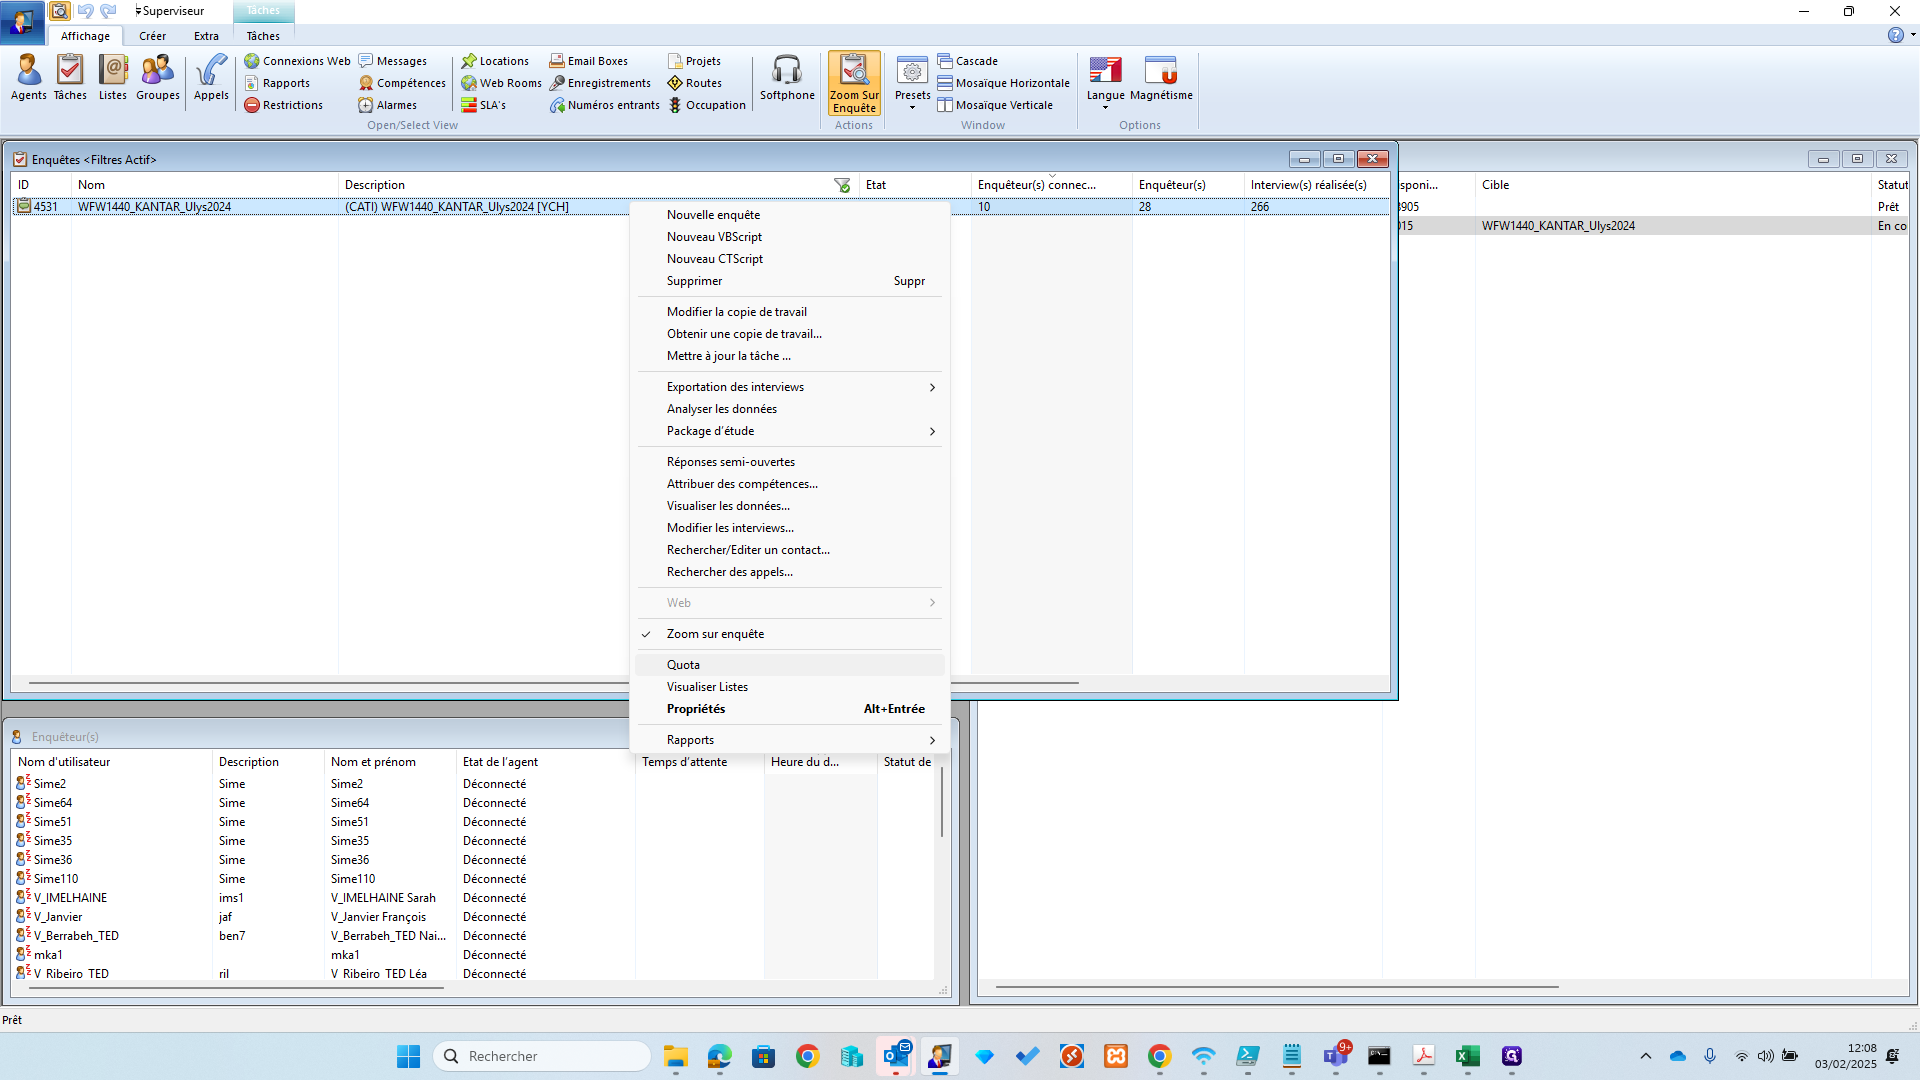
Task: Expand Rapports submenu in context menu
Action: [x=789, y=740]
